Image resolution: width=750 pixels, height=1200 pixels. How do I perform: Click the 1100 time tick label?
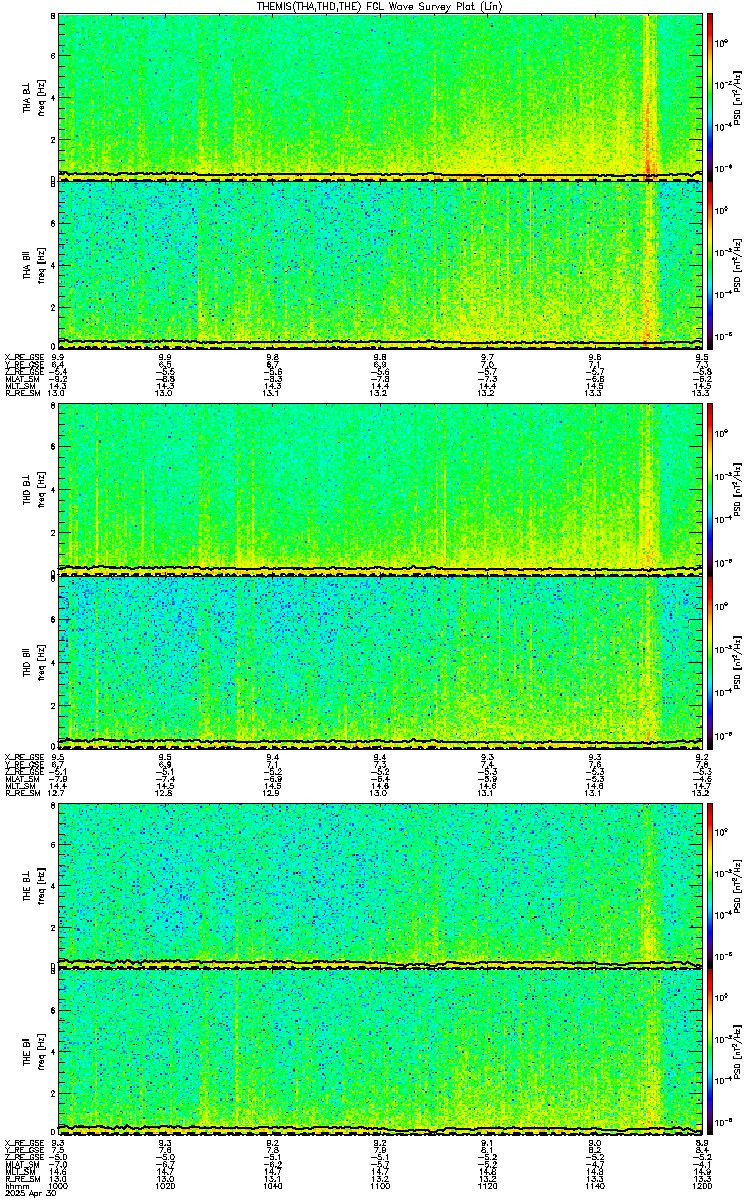379,1187
